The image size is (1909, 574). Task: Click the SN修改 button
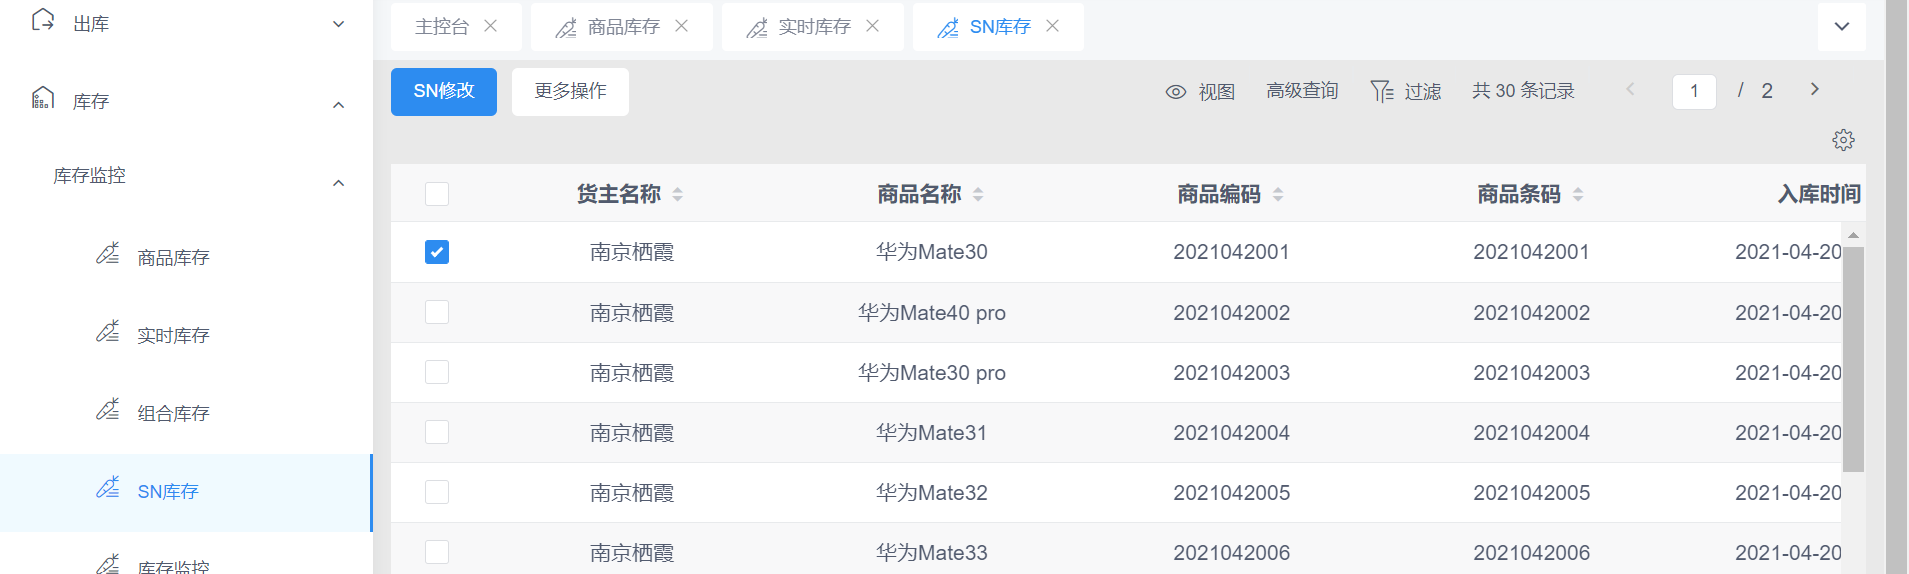click(444, 92)
